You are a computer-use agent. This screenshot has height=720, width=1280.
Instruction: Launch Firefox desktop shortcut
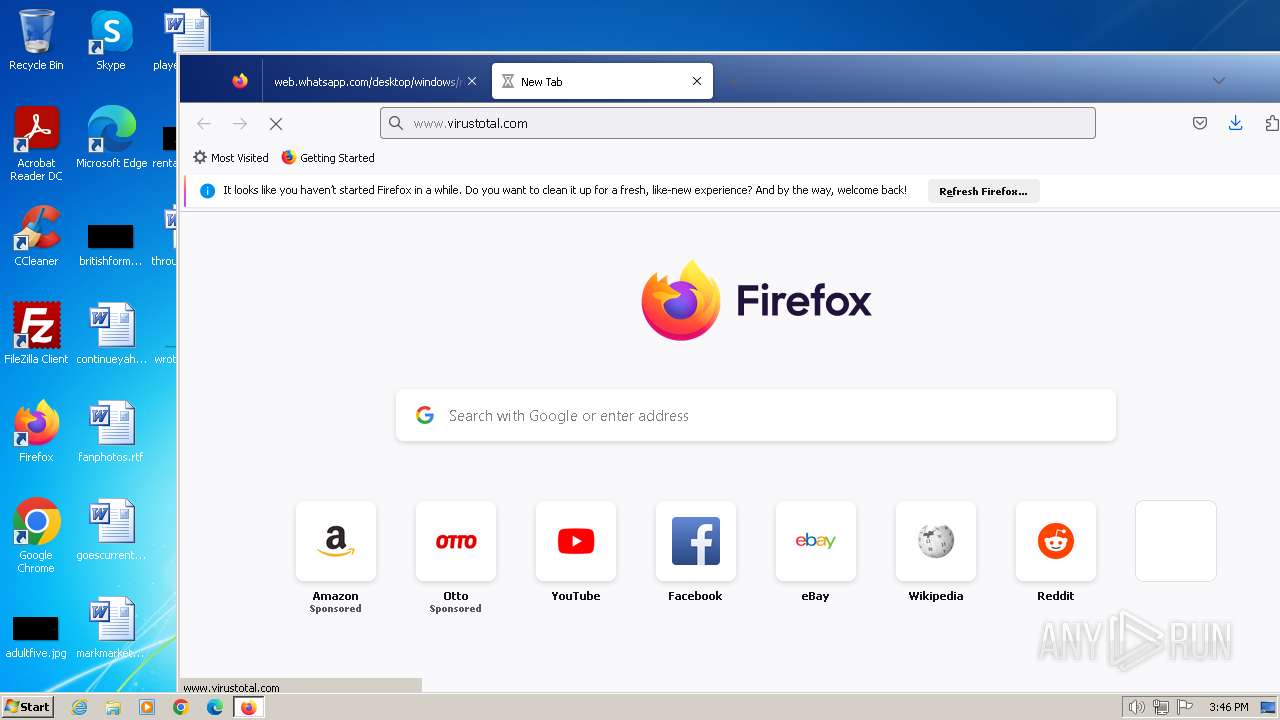pyautogui.click(x=36, y=432)
